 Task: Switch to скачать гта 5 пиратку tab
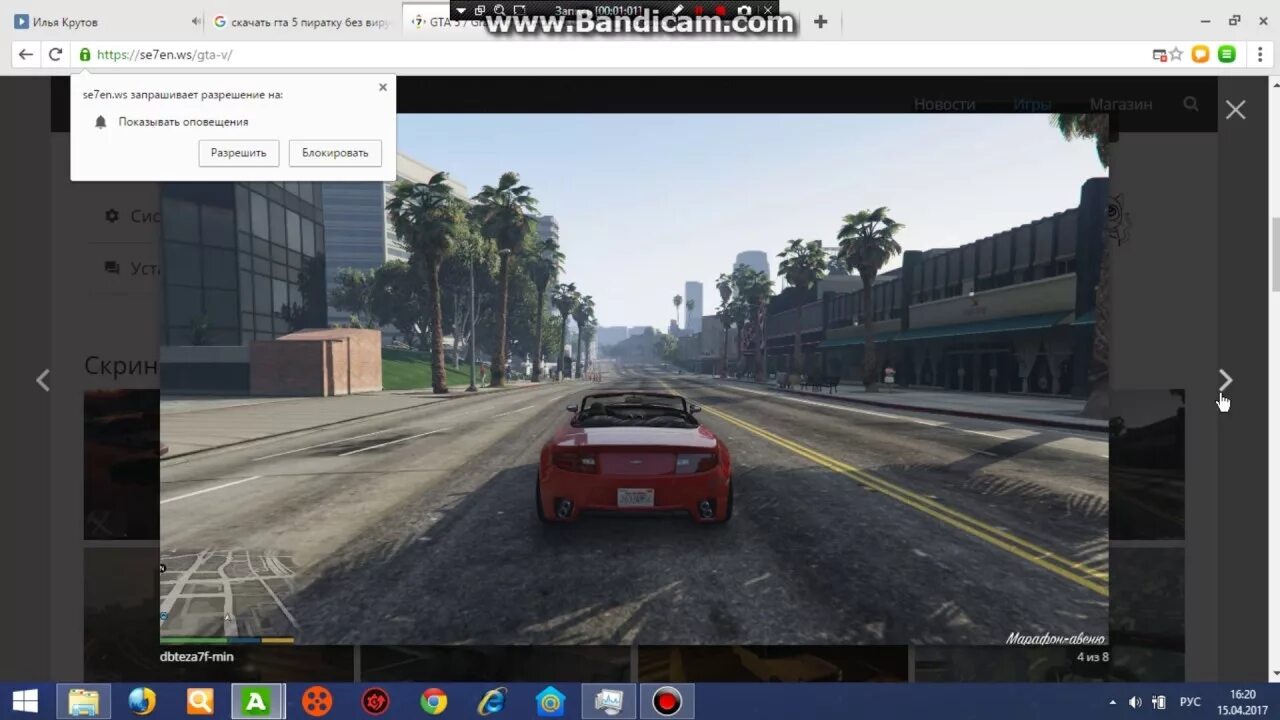pos(305,22)
